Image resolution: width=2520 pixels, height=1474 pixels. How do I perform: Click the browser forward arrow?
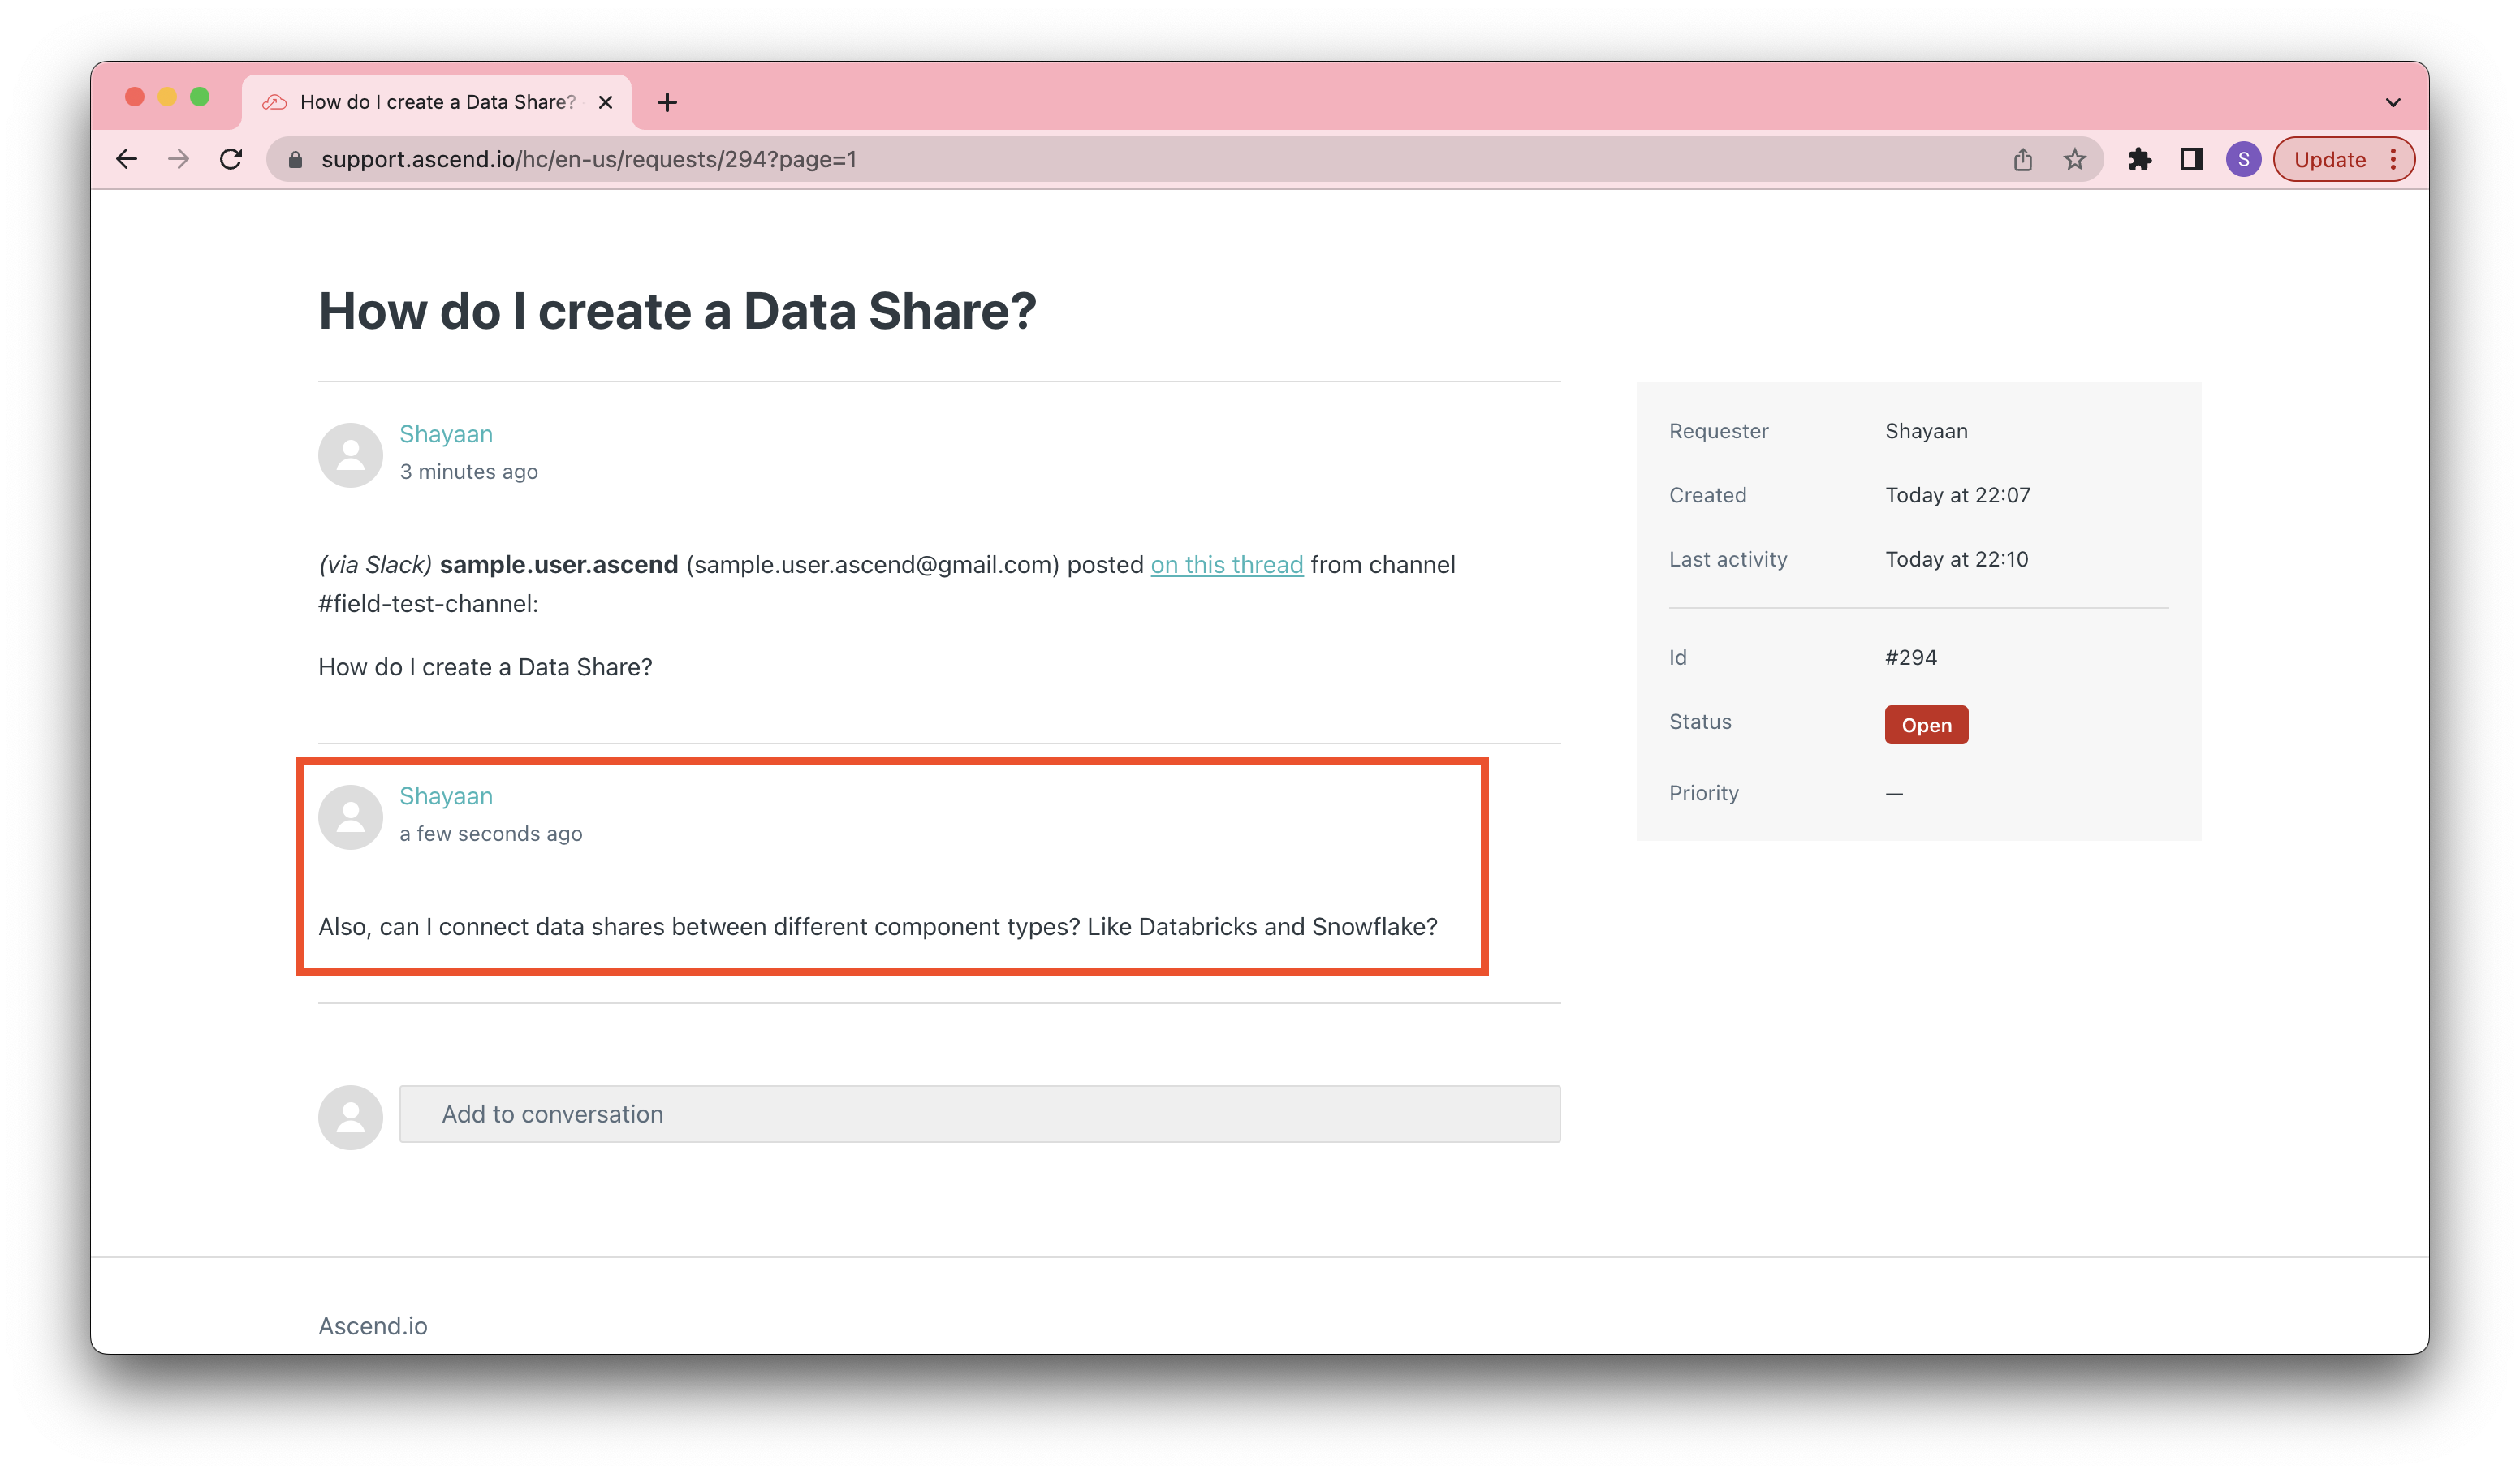(x=179, y=159)
